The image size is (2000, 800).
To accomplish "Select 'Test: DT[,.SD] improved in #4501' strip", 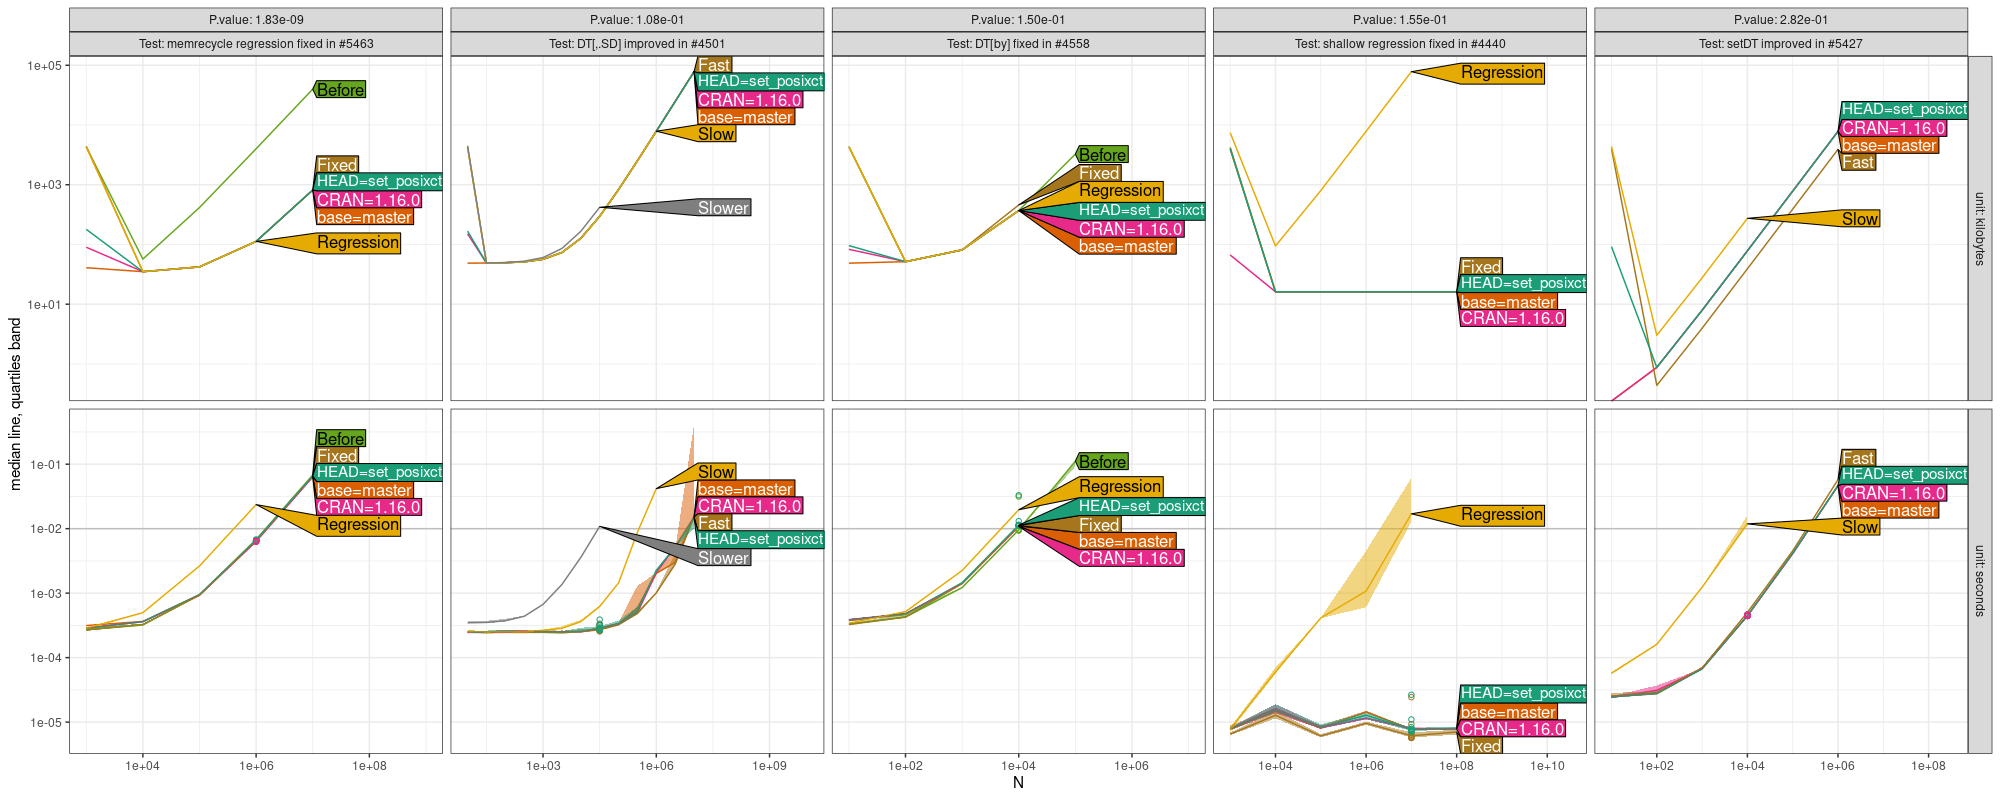I will point(637,44).
